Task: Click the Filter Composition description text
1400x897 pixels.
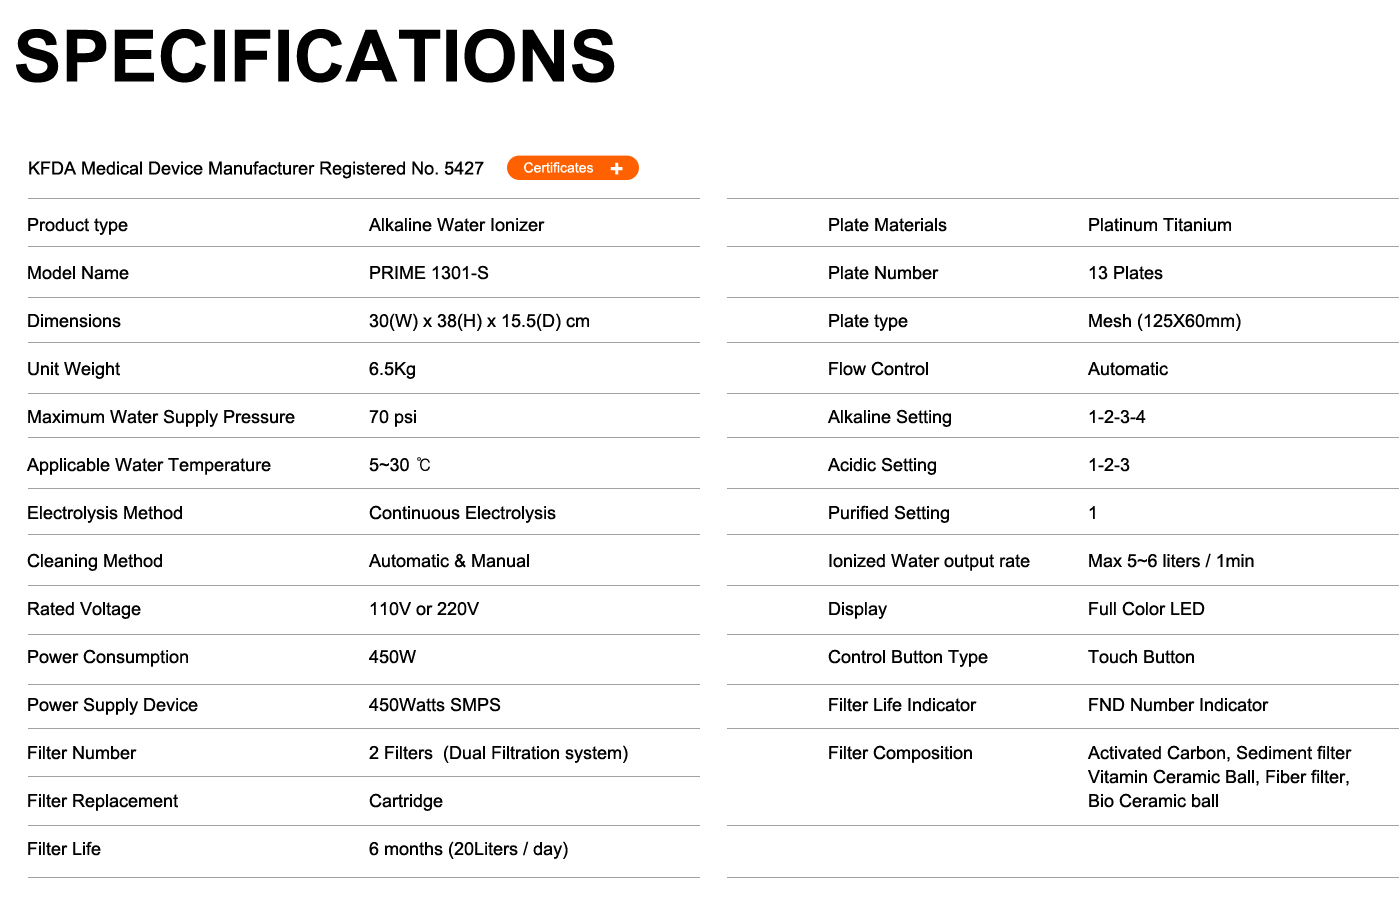Action: click(1219, 777)
